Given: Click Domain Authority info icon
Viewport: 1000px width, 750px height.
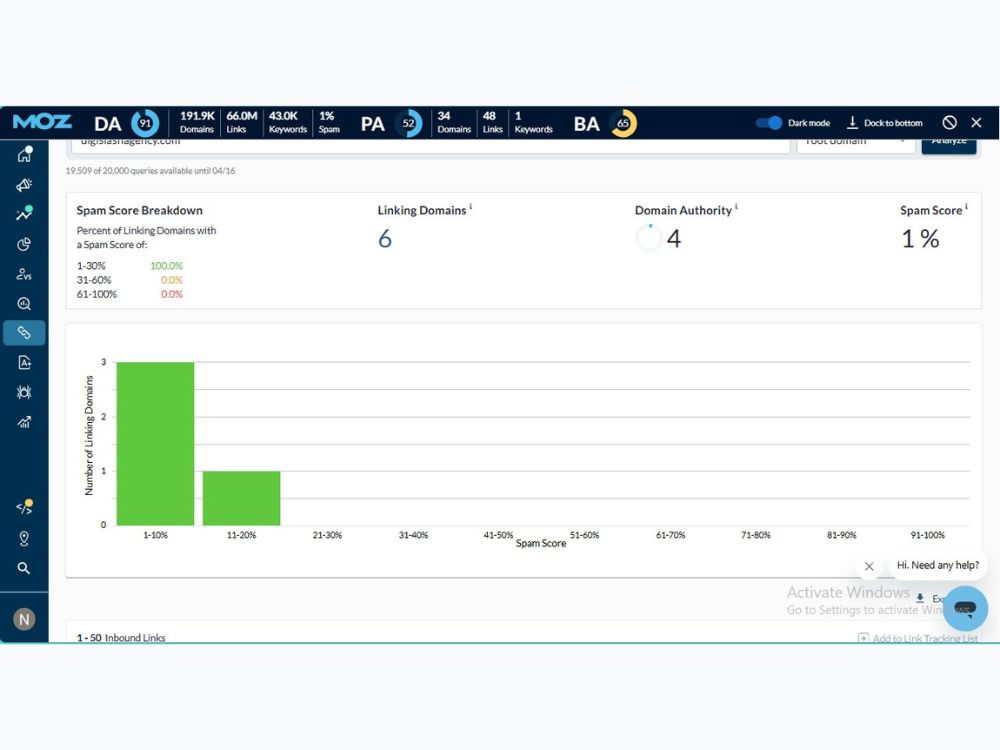Looking at the screenshot, I should [x=736, y=206].
